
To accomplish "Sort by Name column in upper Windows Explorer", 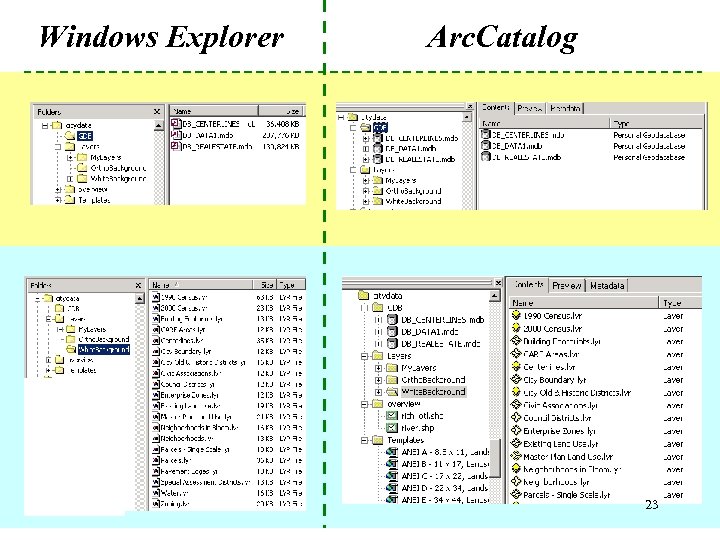I will (x=214, y=111).
